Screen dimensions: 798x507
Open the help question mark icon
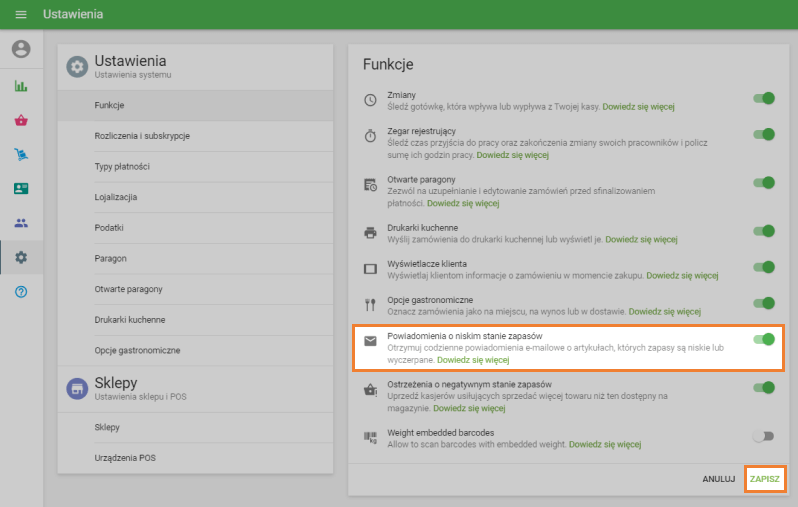(x=21, y=291)
